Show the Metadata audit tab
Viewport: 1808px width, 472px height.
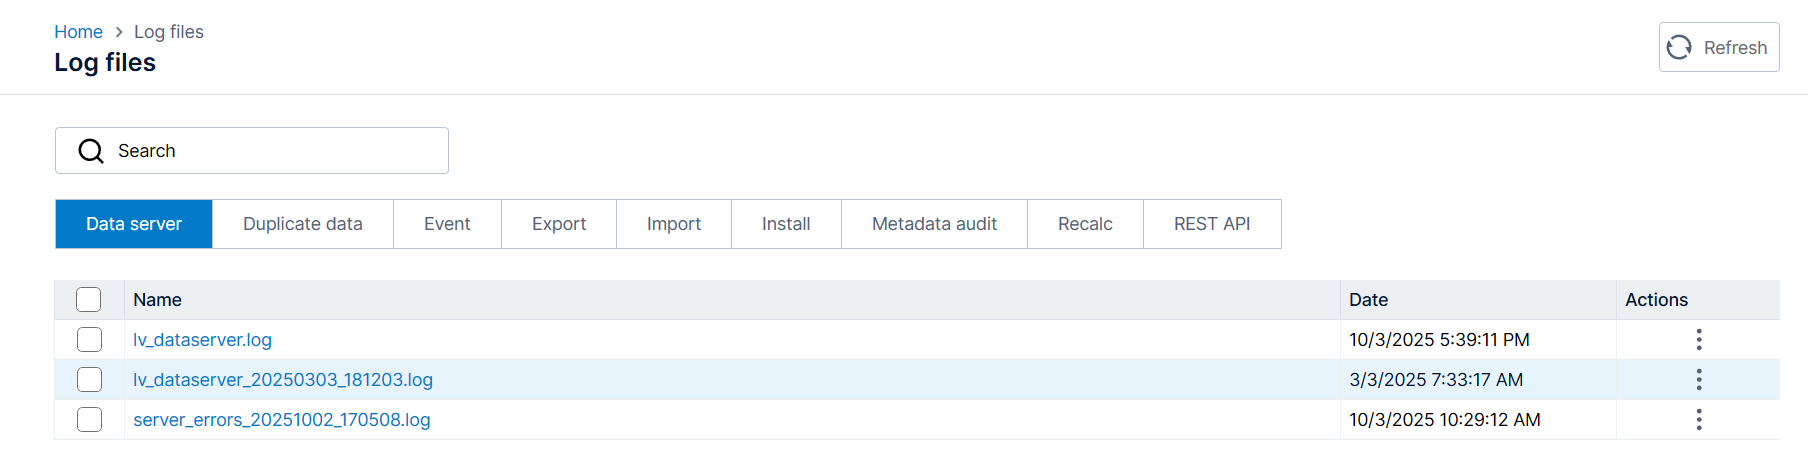point(934,224)
